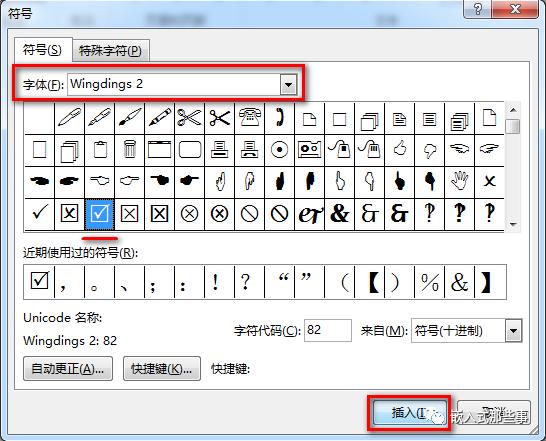Pick the telephone symbol
The height and width of the screenshot is (441, 546).
[250, 118]
